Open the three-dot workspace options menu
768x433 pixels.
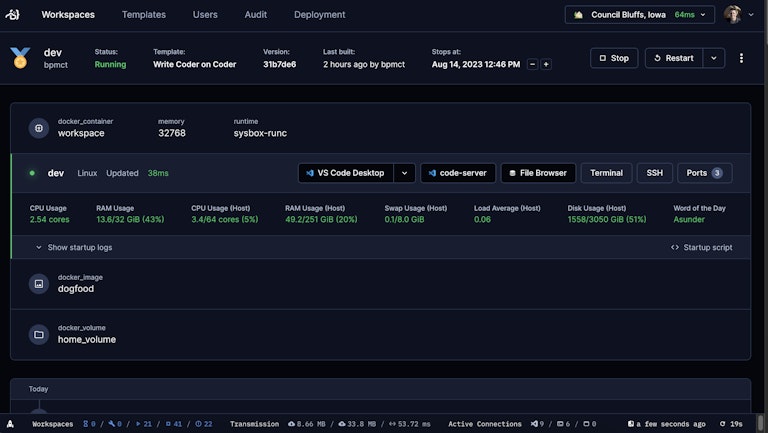pyautogui.click(x=741, y=58)
